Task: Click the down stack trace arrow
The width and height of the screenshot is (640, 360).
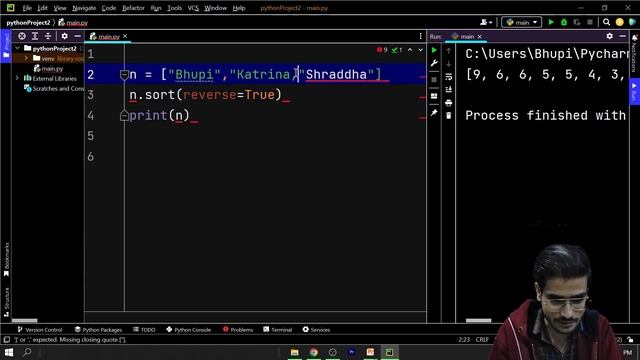Action: 449,64
